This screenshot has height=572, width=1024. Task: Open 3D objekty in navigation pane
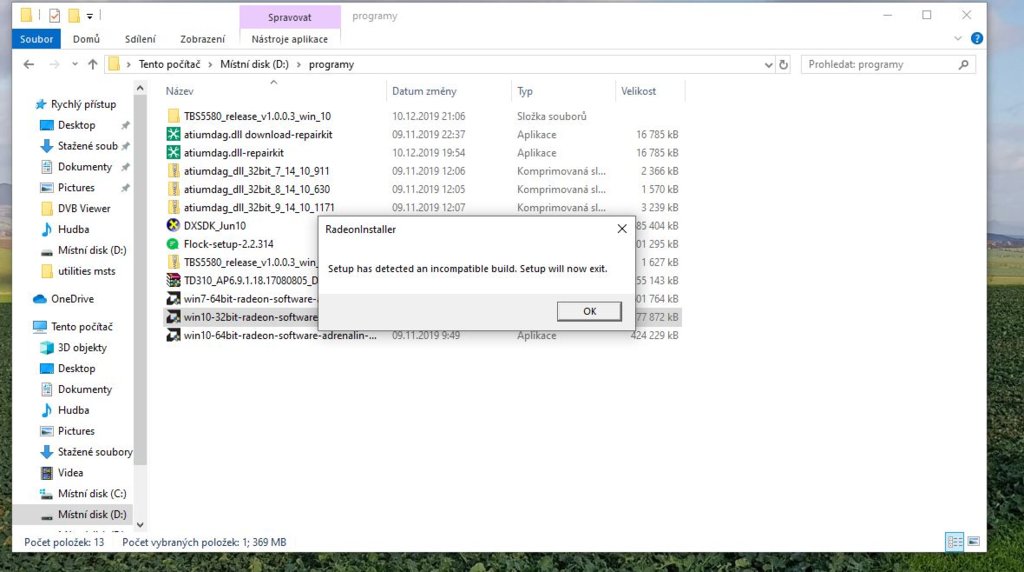click(x=82, y=348)
